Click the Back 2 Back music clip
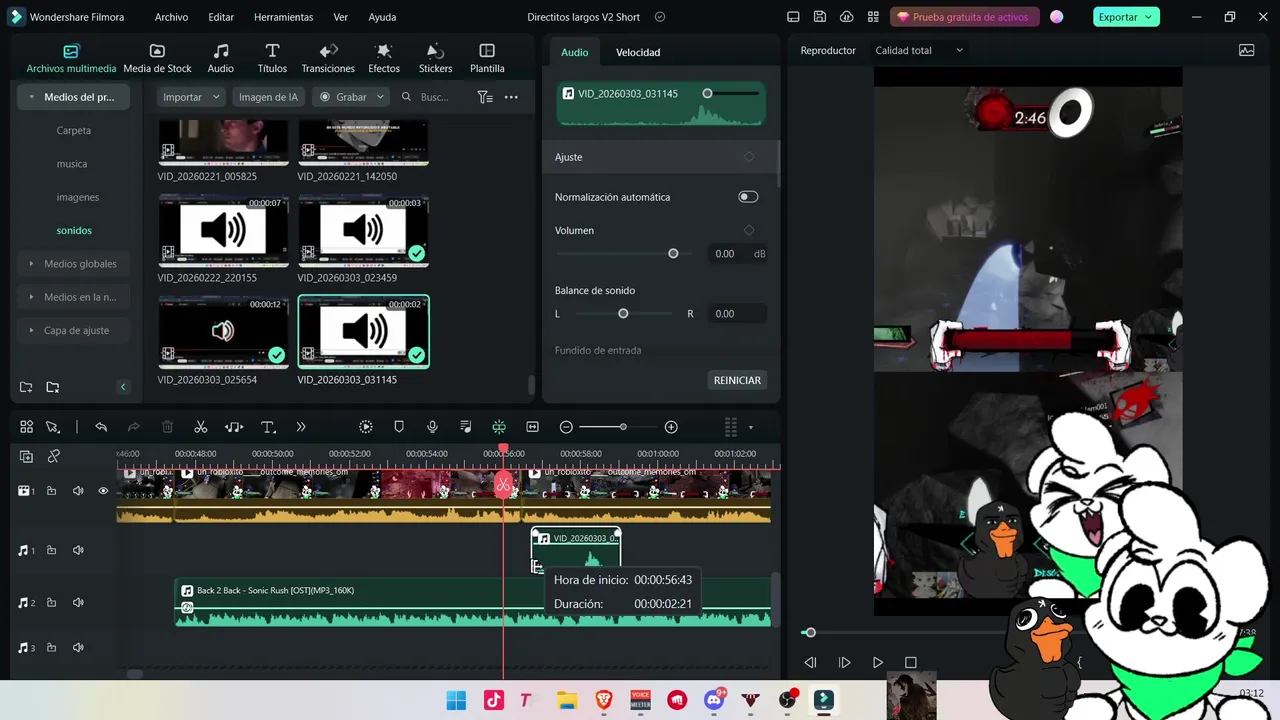 [472, 603]
